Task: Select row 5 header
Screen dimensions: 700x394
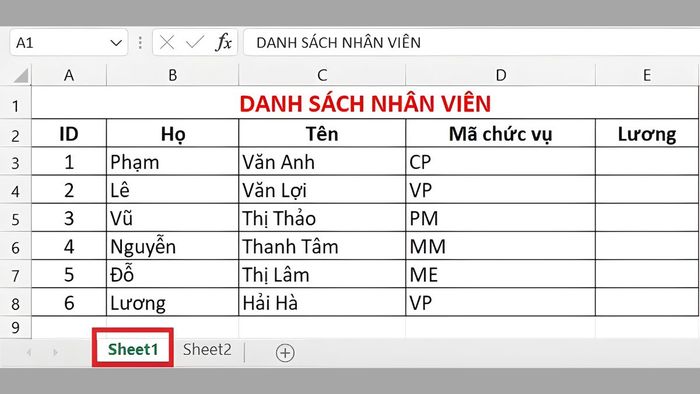Action: click(x=16, y=218)
